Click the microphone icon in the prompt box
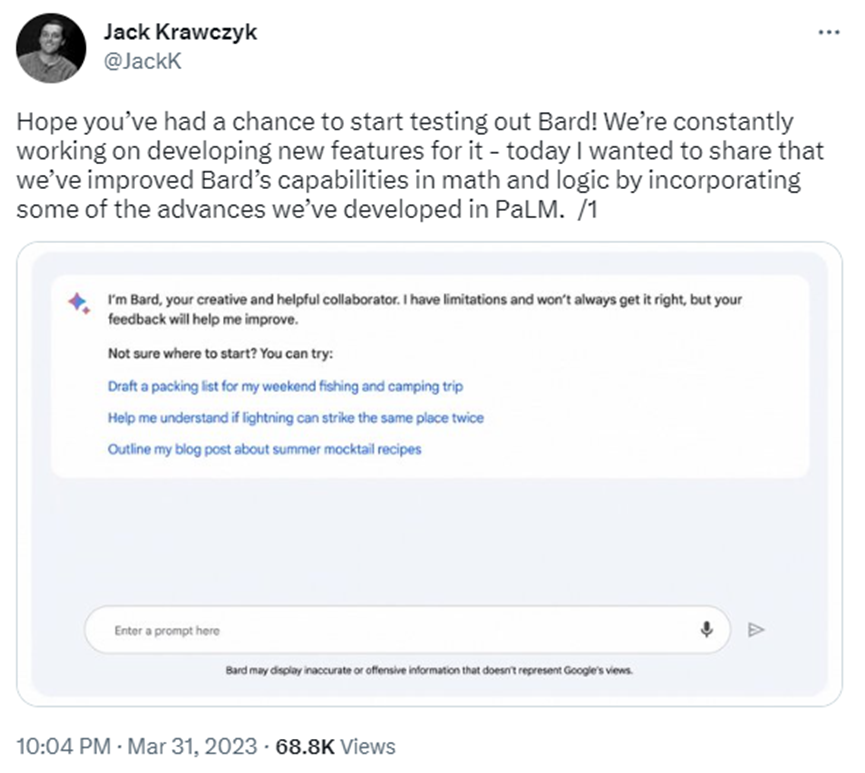865x773 pixels. (706, 629)
